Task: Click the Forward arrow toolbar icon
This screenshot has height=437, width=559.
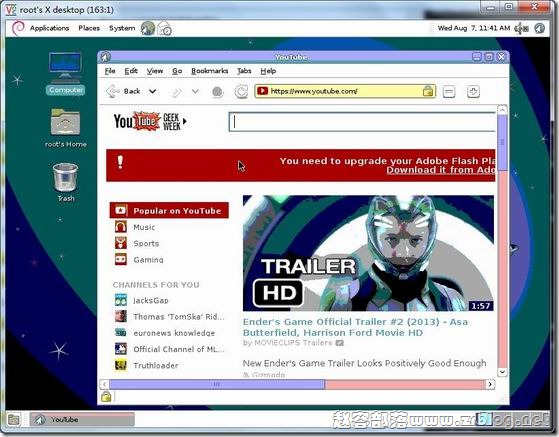Action: (176, 92)
